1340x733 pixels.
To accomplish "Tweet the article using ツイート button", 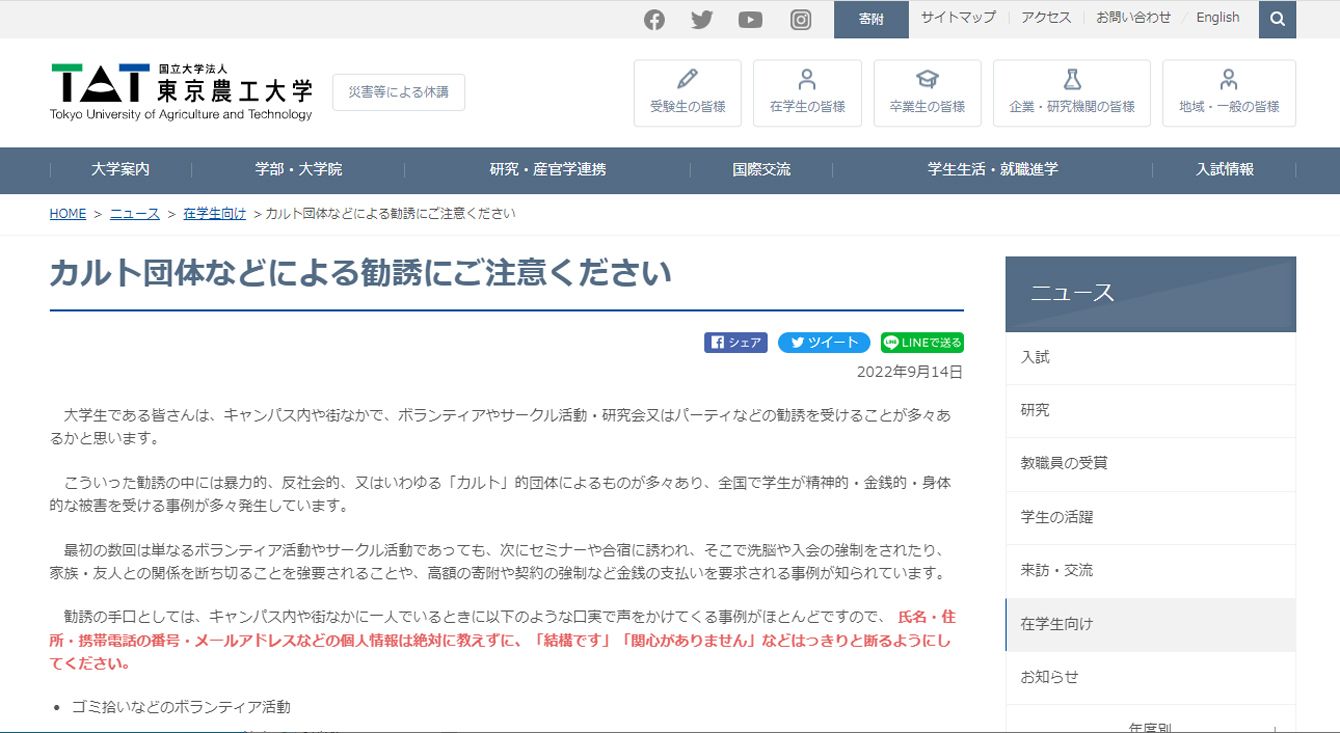I will pyautogui.click(x=823, y=342).
